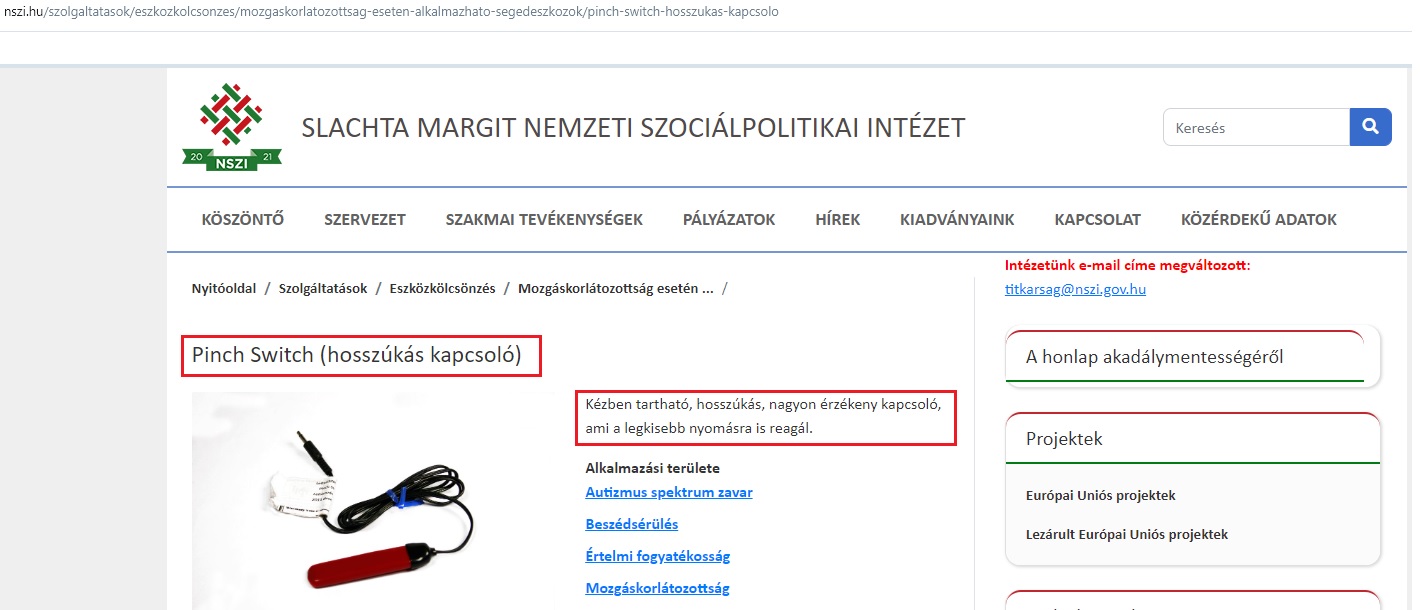Click the titkarsag@nszi.gov.hu email link

pos(1075,289)
